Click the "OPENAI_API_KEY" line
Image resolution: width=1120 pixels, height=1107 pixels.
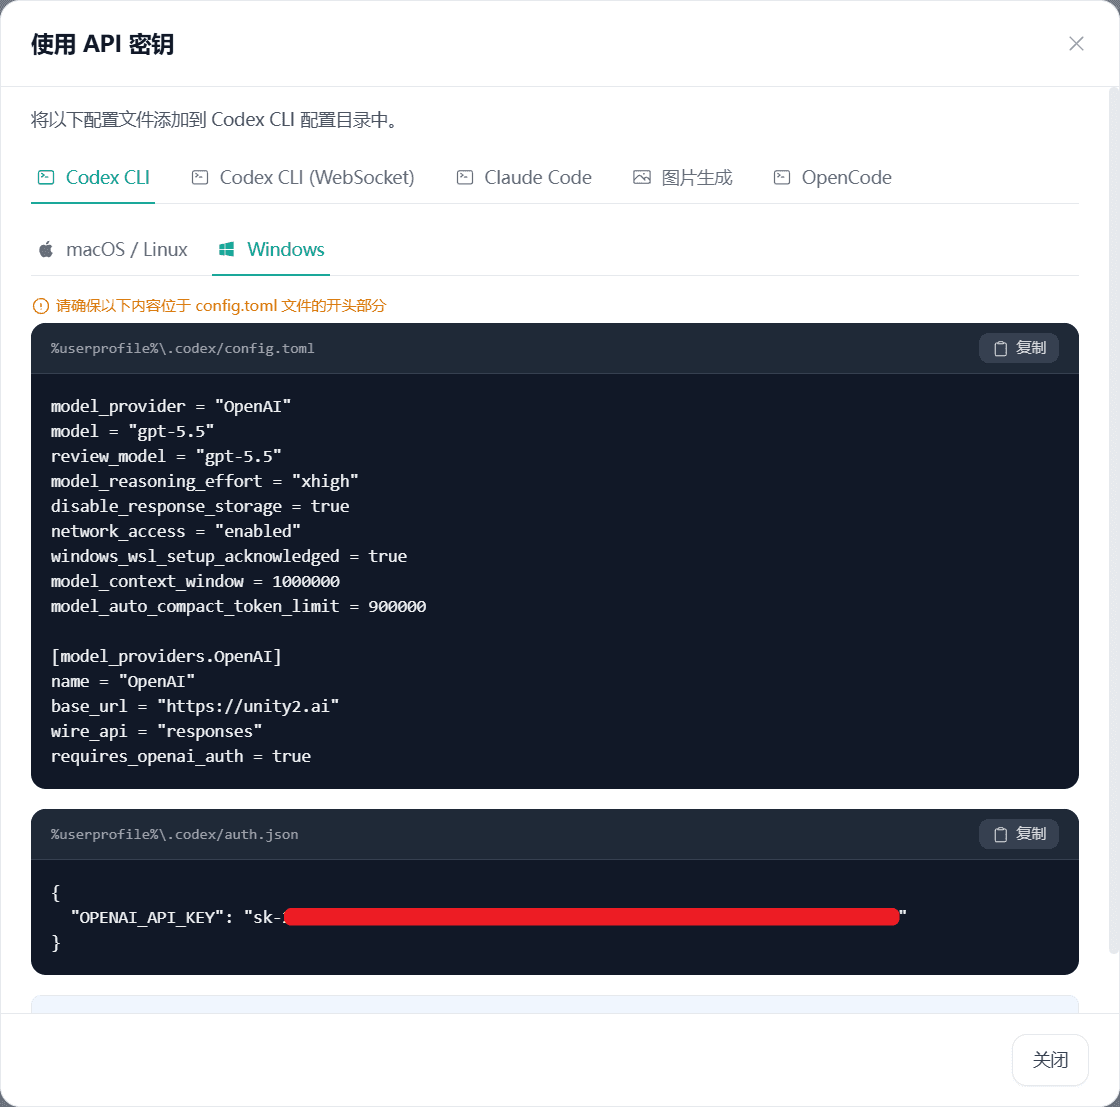coord(489,917)
